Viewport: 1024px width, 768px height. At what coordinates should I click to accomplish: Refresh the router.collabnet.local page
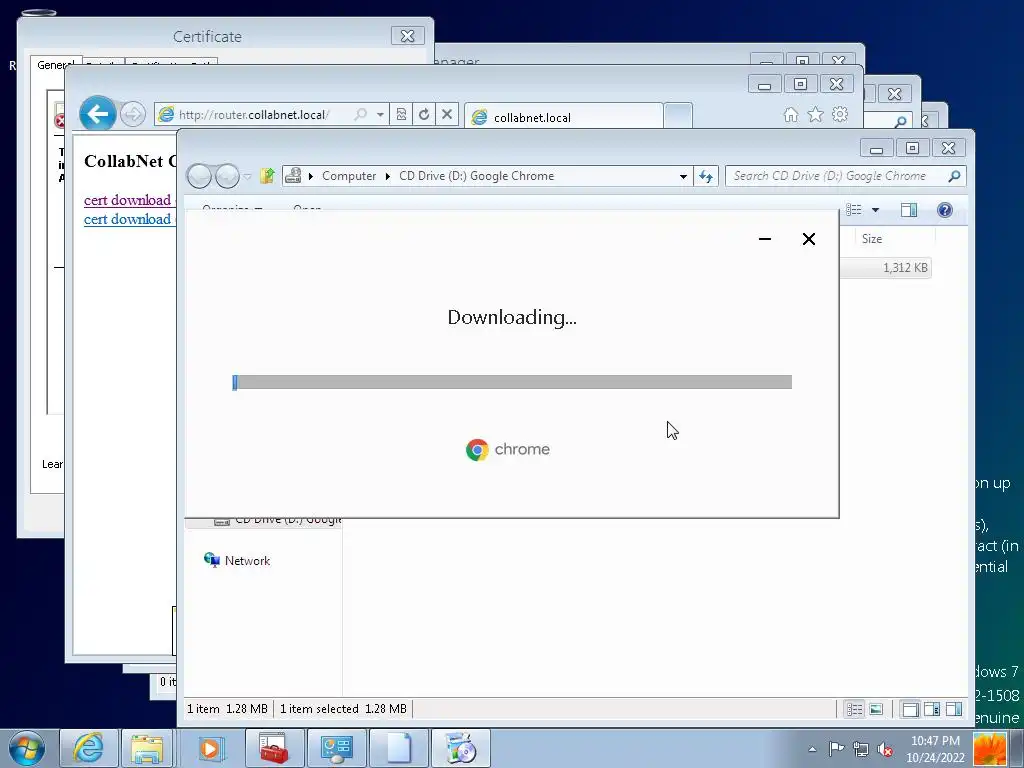(x=424, y=114)
